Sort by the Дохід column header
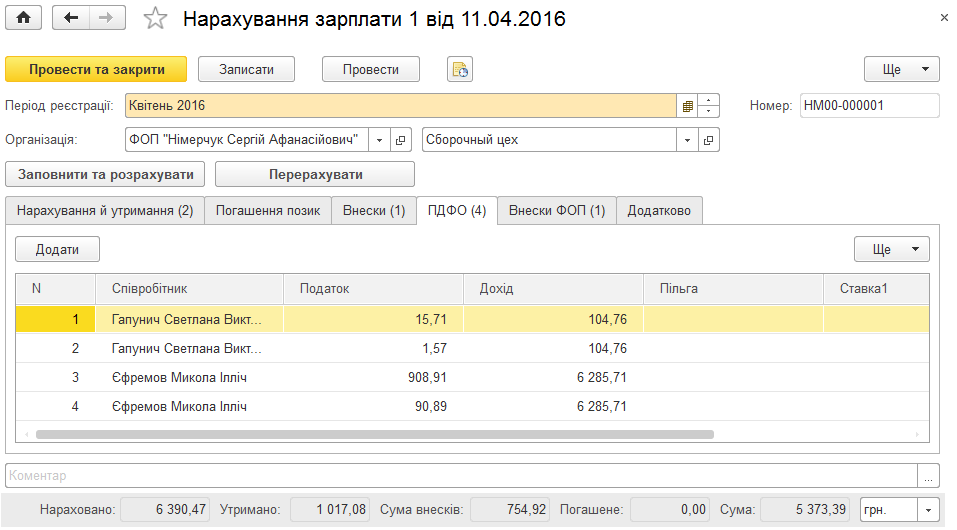957x530 pixels. pyautogui.click(x=554, y=289)
